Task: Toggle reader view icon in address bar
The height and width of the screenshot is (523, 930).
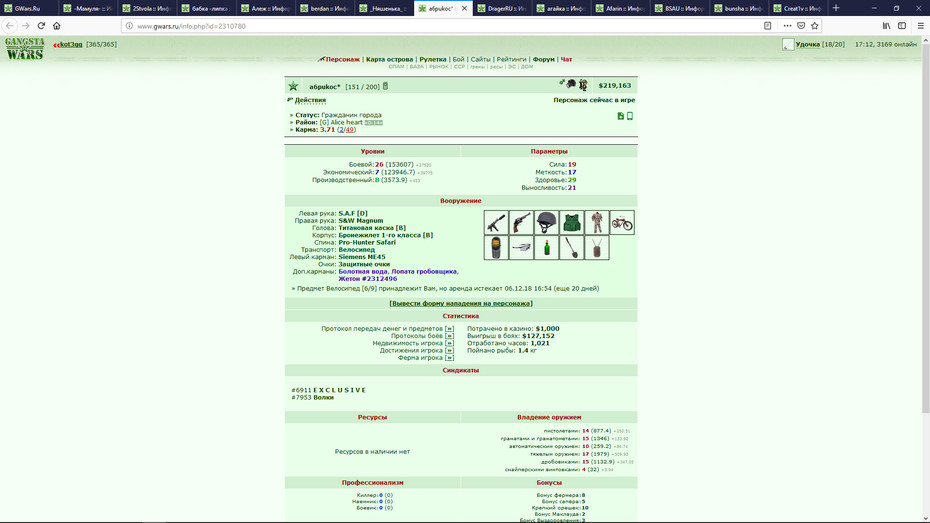Action: pos(767,25)
